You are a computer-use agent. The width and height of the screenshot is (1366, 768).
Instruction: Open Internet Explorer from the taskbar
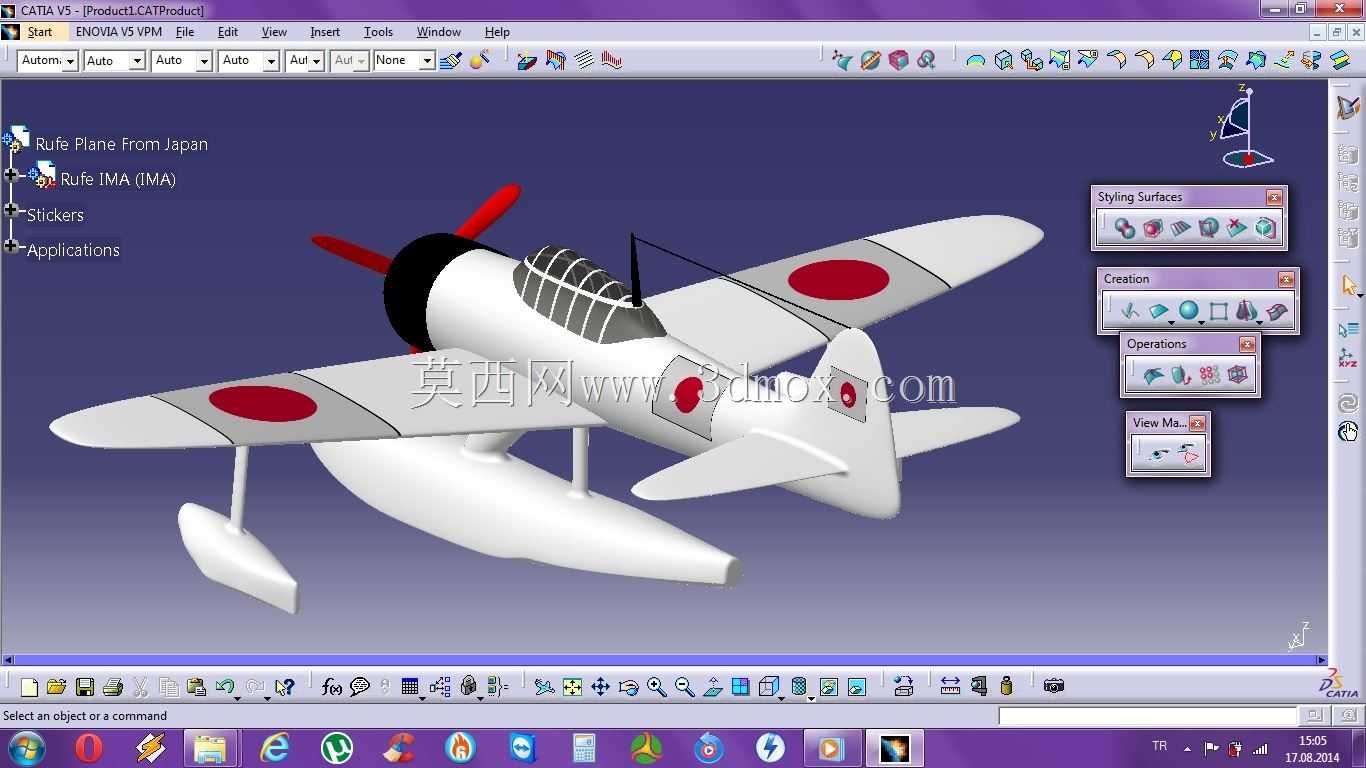click(274, 747)
